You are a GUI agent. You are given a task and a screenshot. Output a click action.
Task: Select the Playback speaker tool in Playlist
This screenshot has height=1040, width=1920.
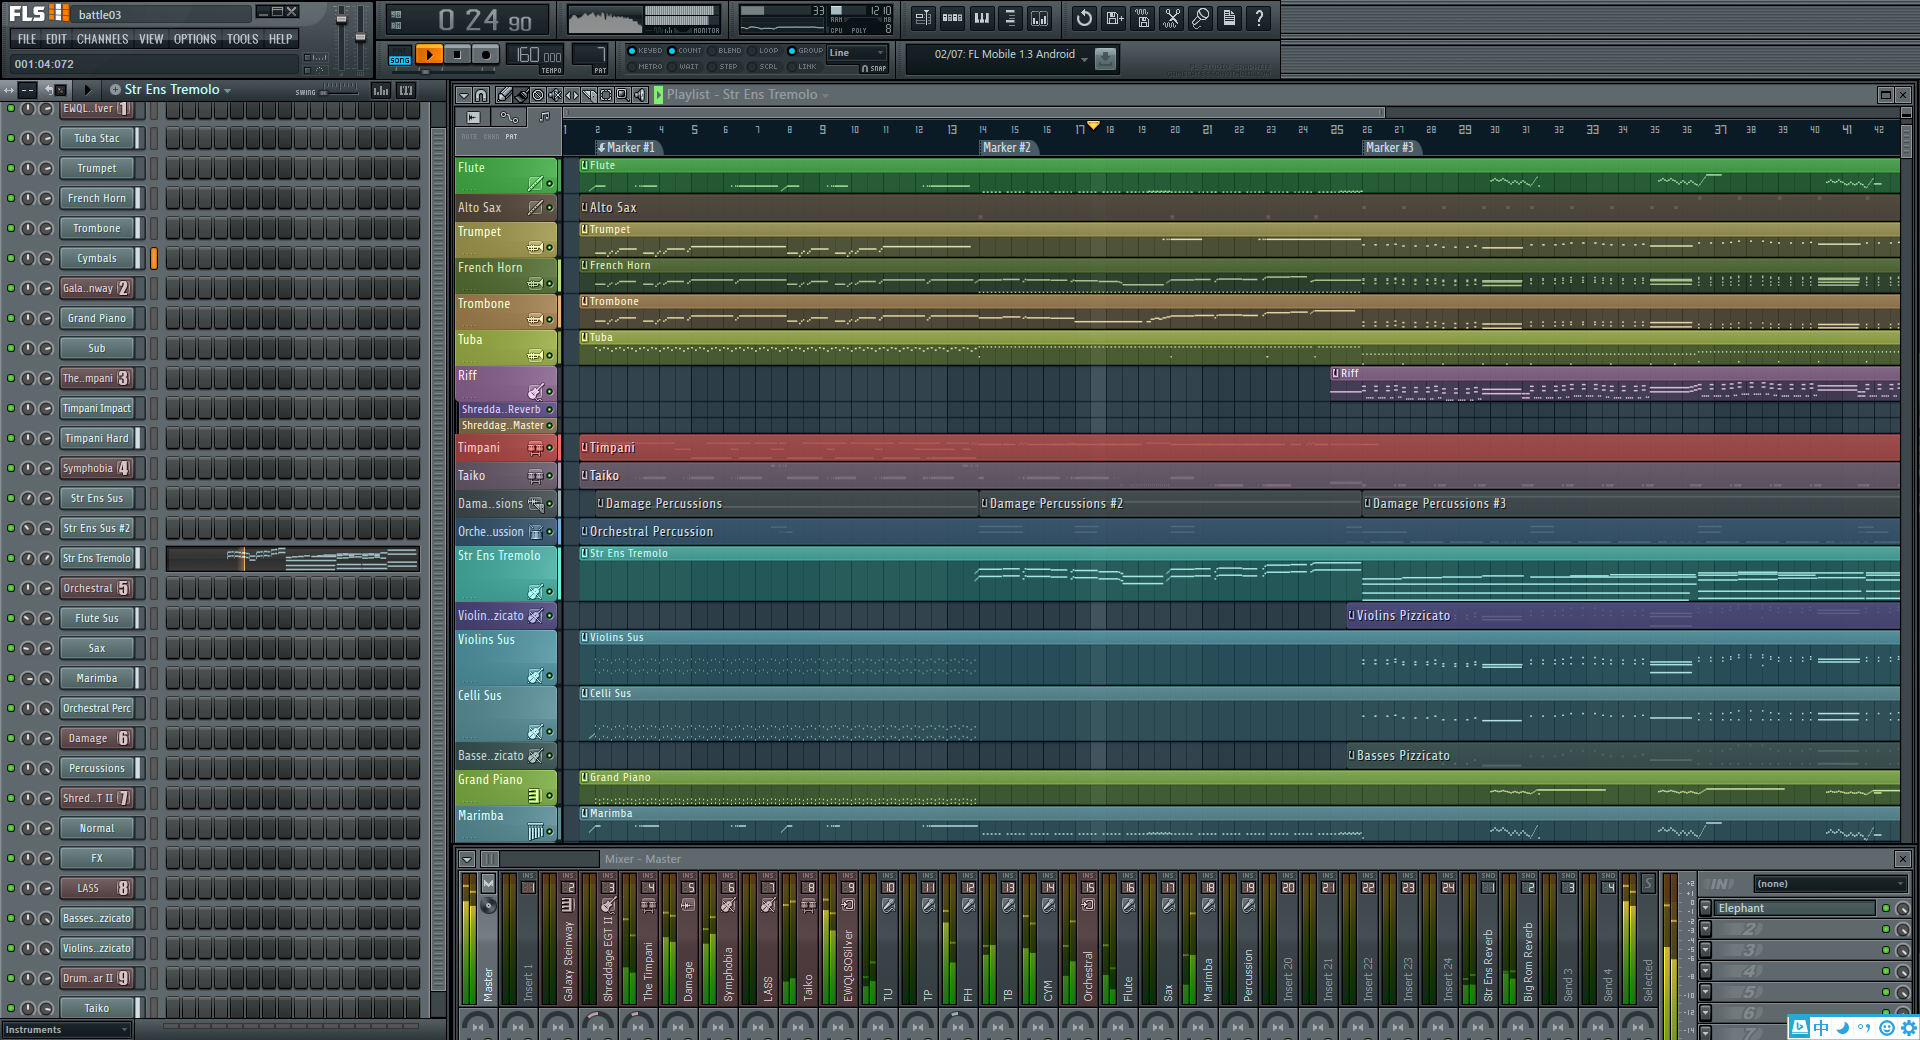click(640, 95)
